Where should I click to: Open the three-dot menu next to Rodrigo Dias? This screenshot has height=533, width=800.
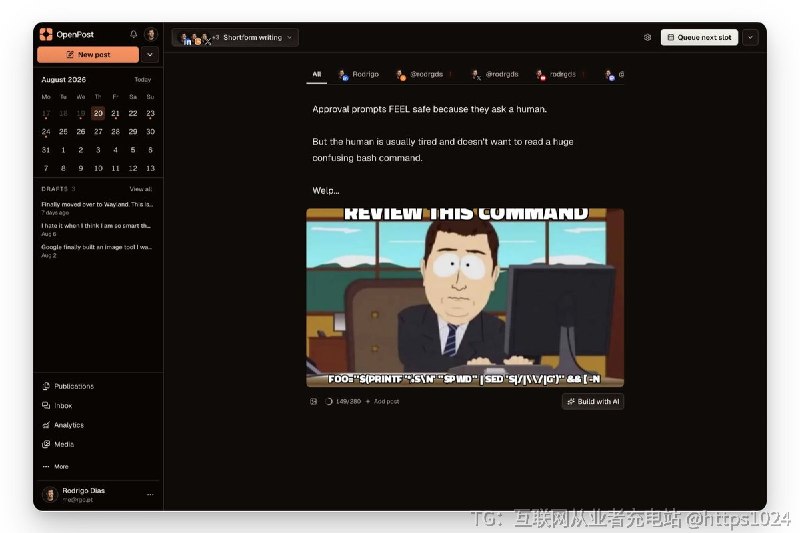pyautogui.click(x=150, y=494)
